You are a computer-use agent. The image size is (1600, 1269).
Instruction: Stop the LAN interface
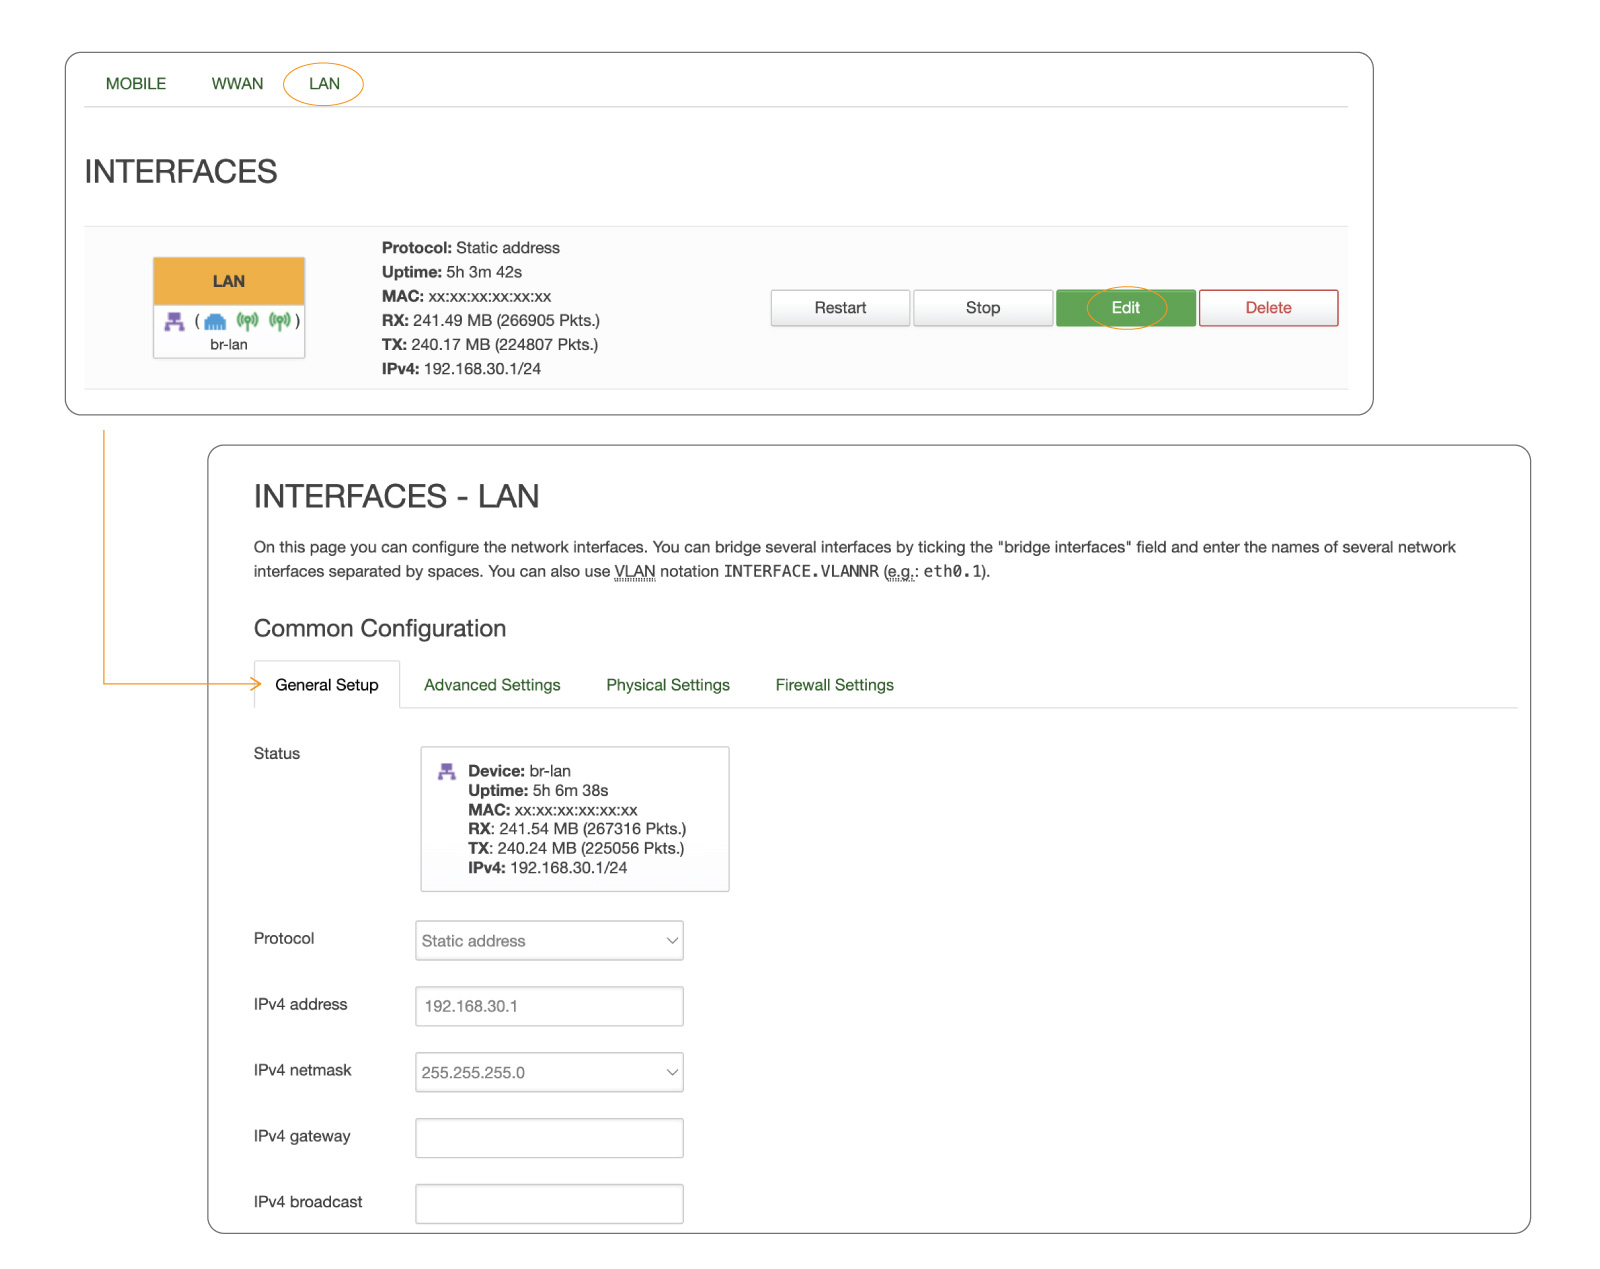pos(982,308)
